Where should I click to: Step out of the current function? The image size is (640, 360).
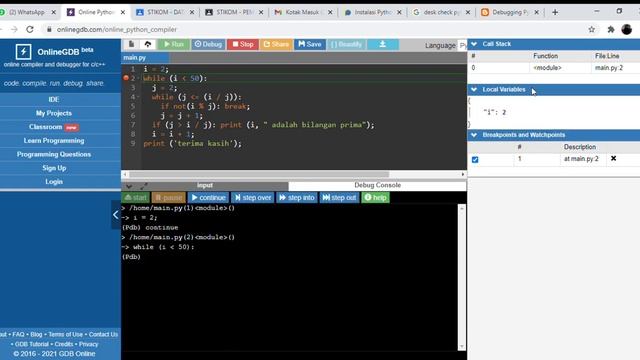coord(339,198)
